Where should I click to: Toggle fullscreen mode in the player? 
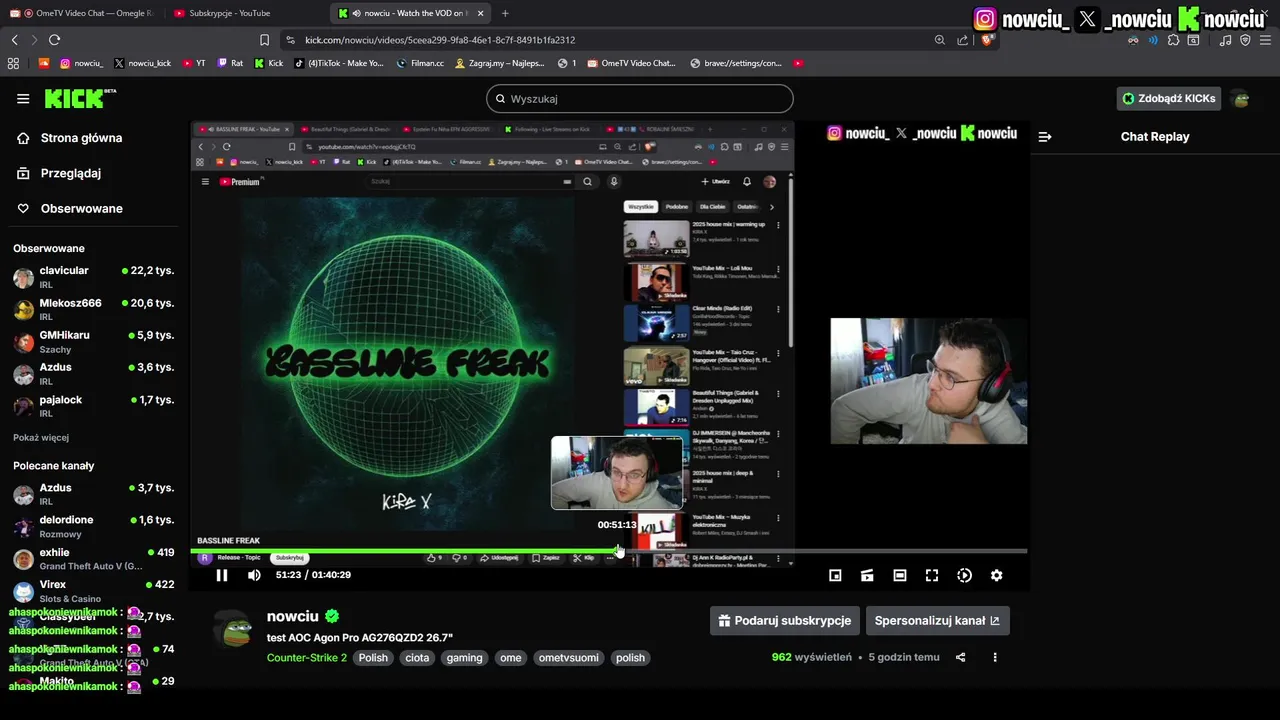pyautogui.click(x=932, y=575)
